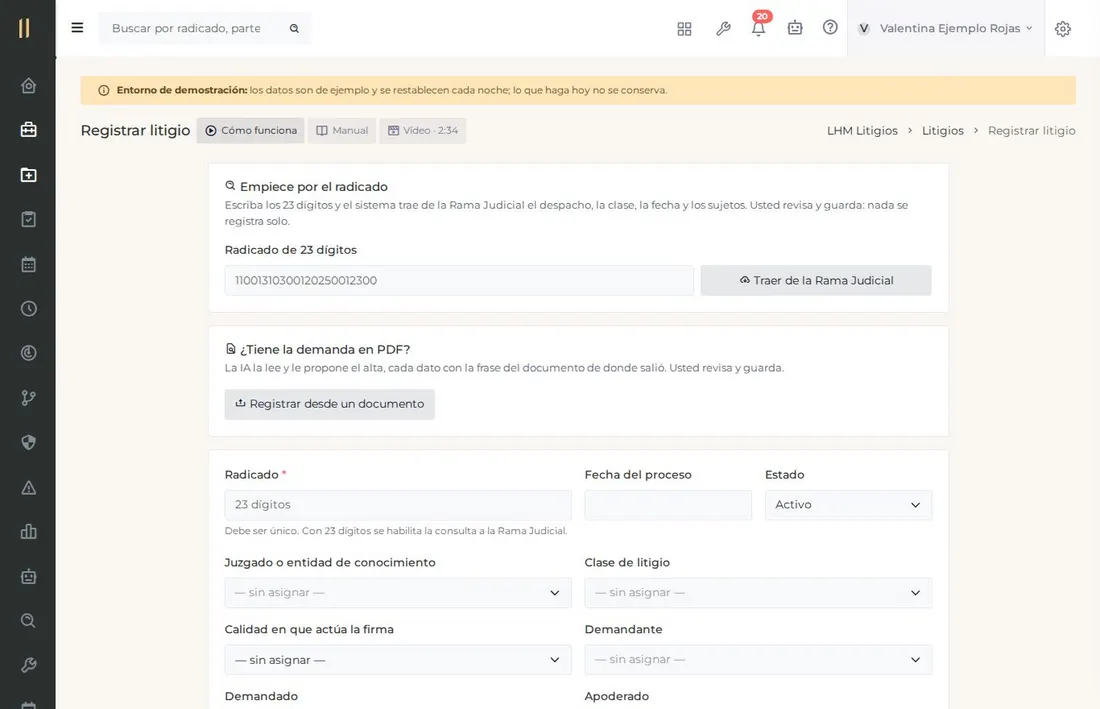Image resolution: width=1100 pixels, height=709 pixels.
Task: Open the calendar icon in sidebar
Action: [x=28, y=264]
